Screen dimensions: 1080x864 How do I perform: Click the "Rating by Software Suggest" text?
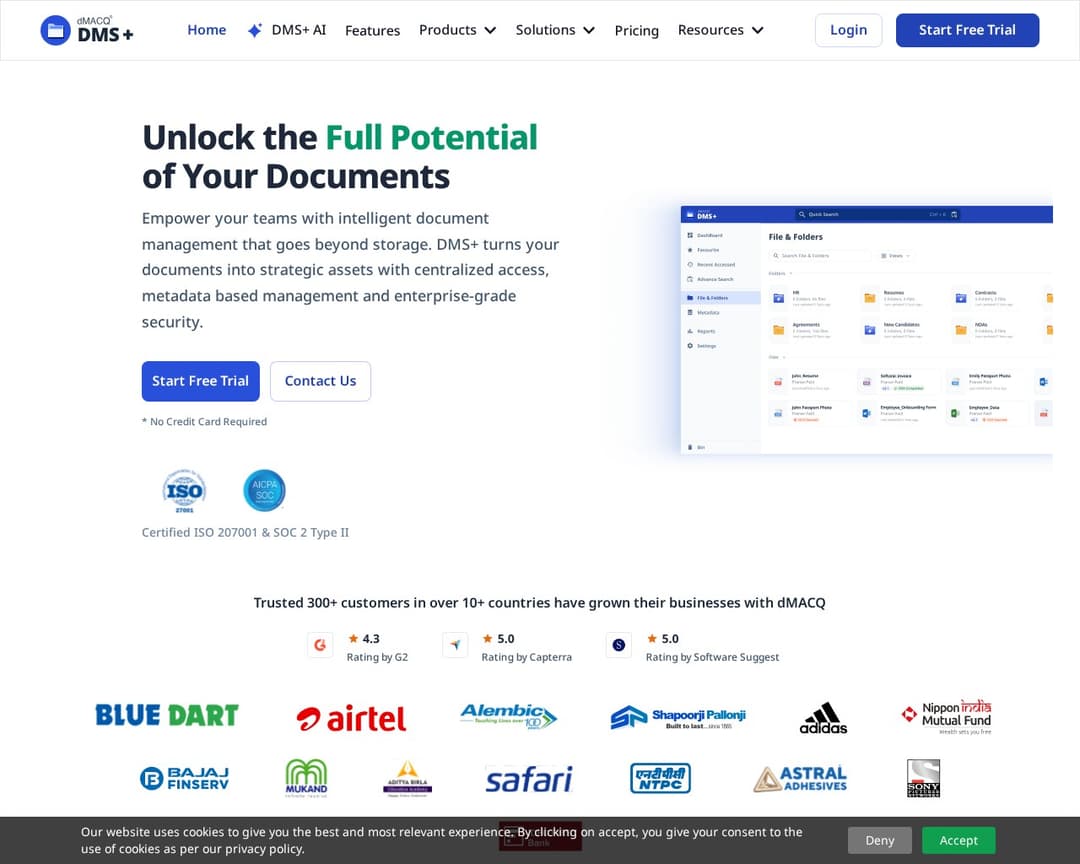(712, 657)
